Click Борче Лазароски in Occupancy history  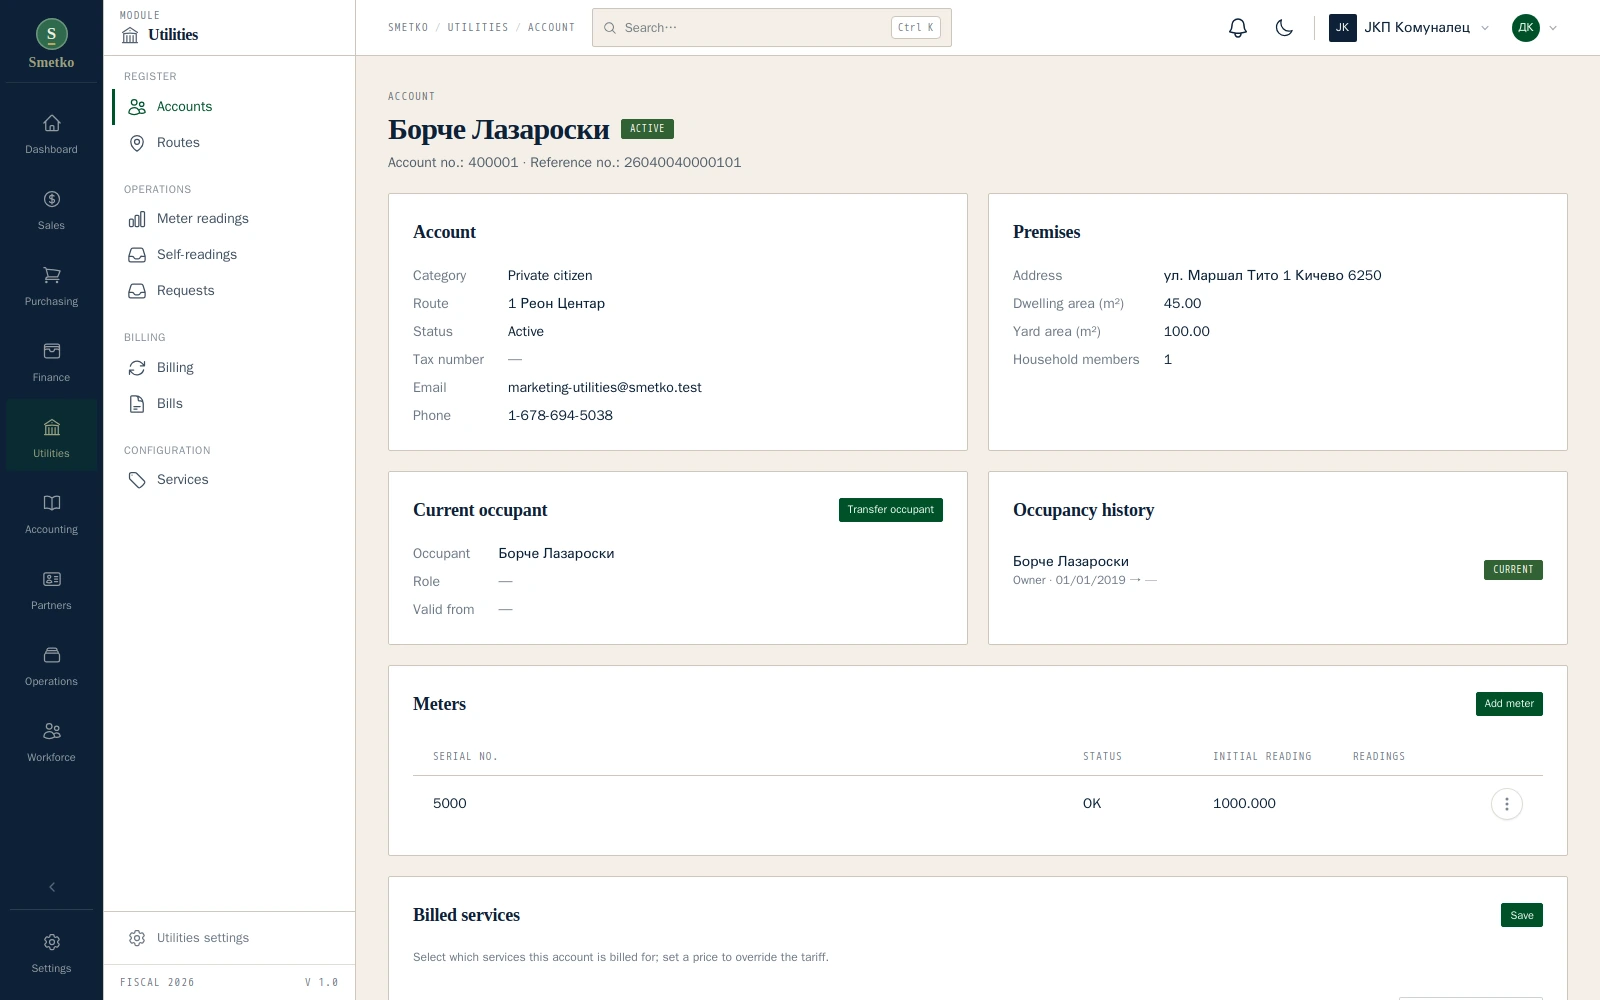pos(1071,562)
